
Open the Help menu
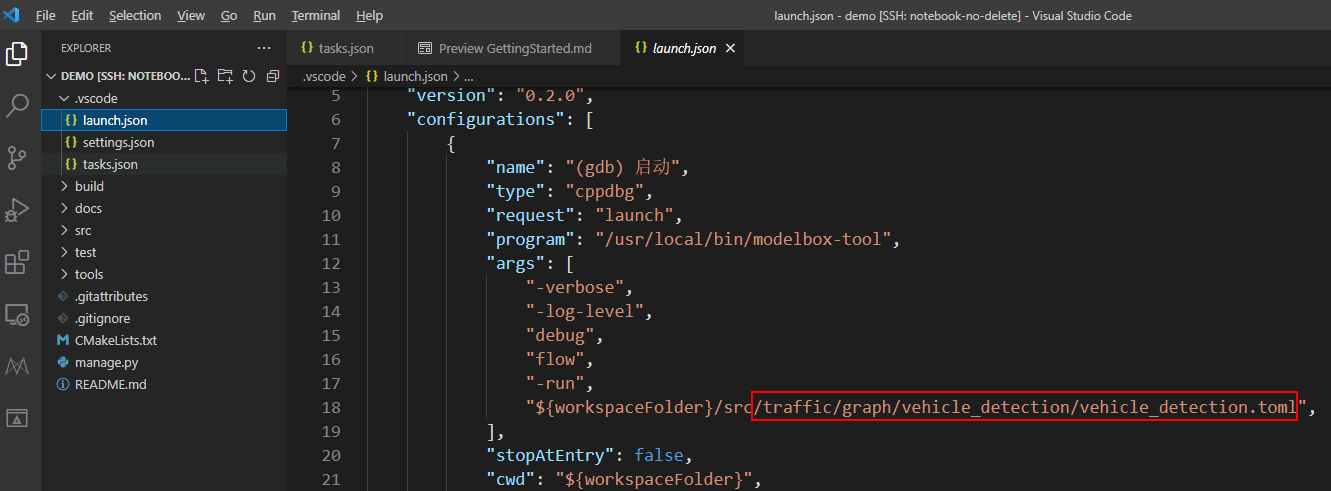(370, 16)
